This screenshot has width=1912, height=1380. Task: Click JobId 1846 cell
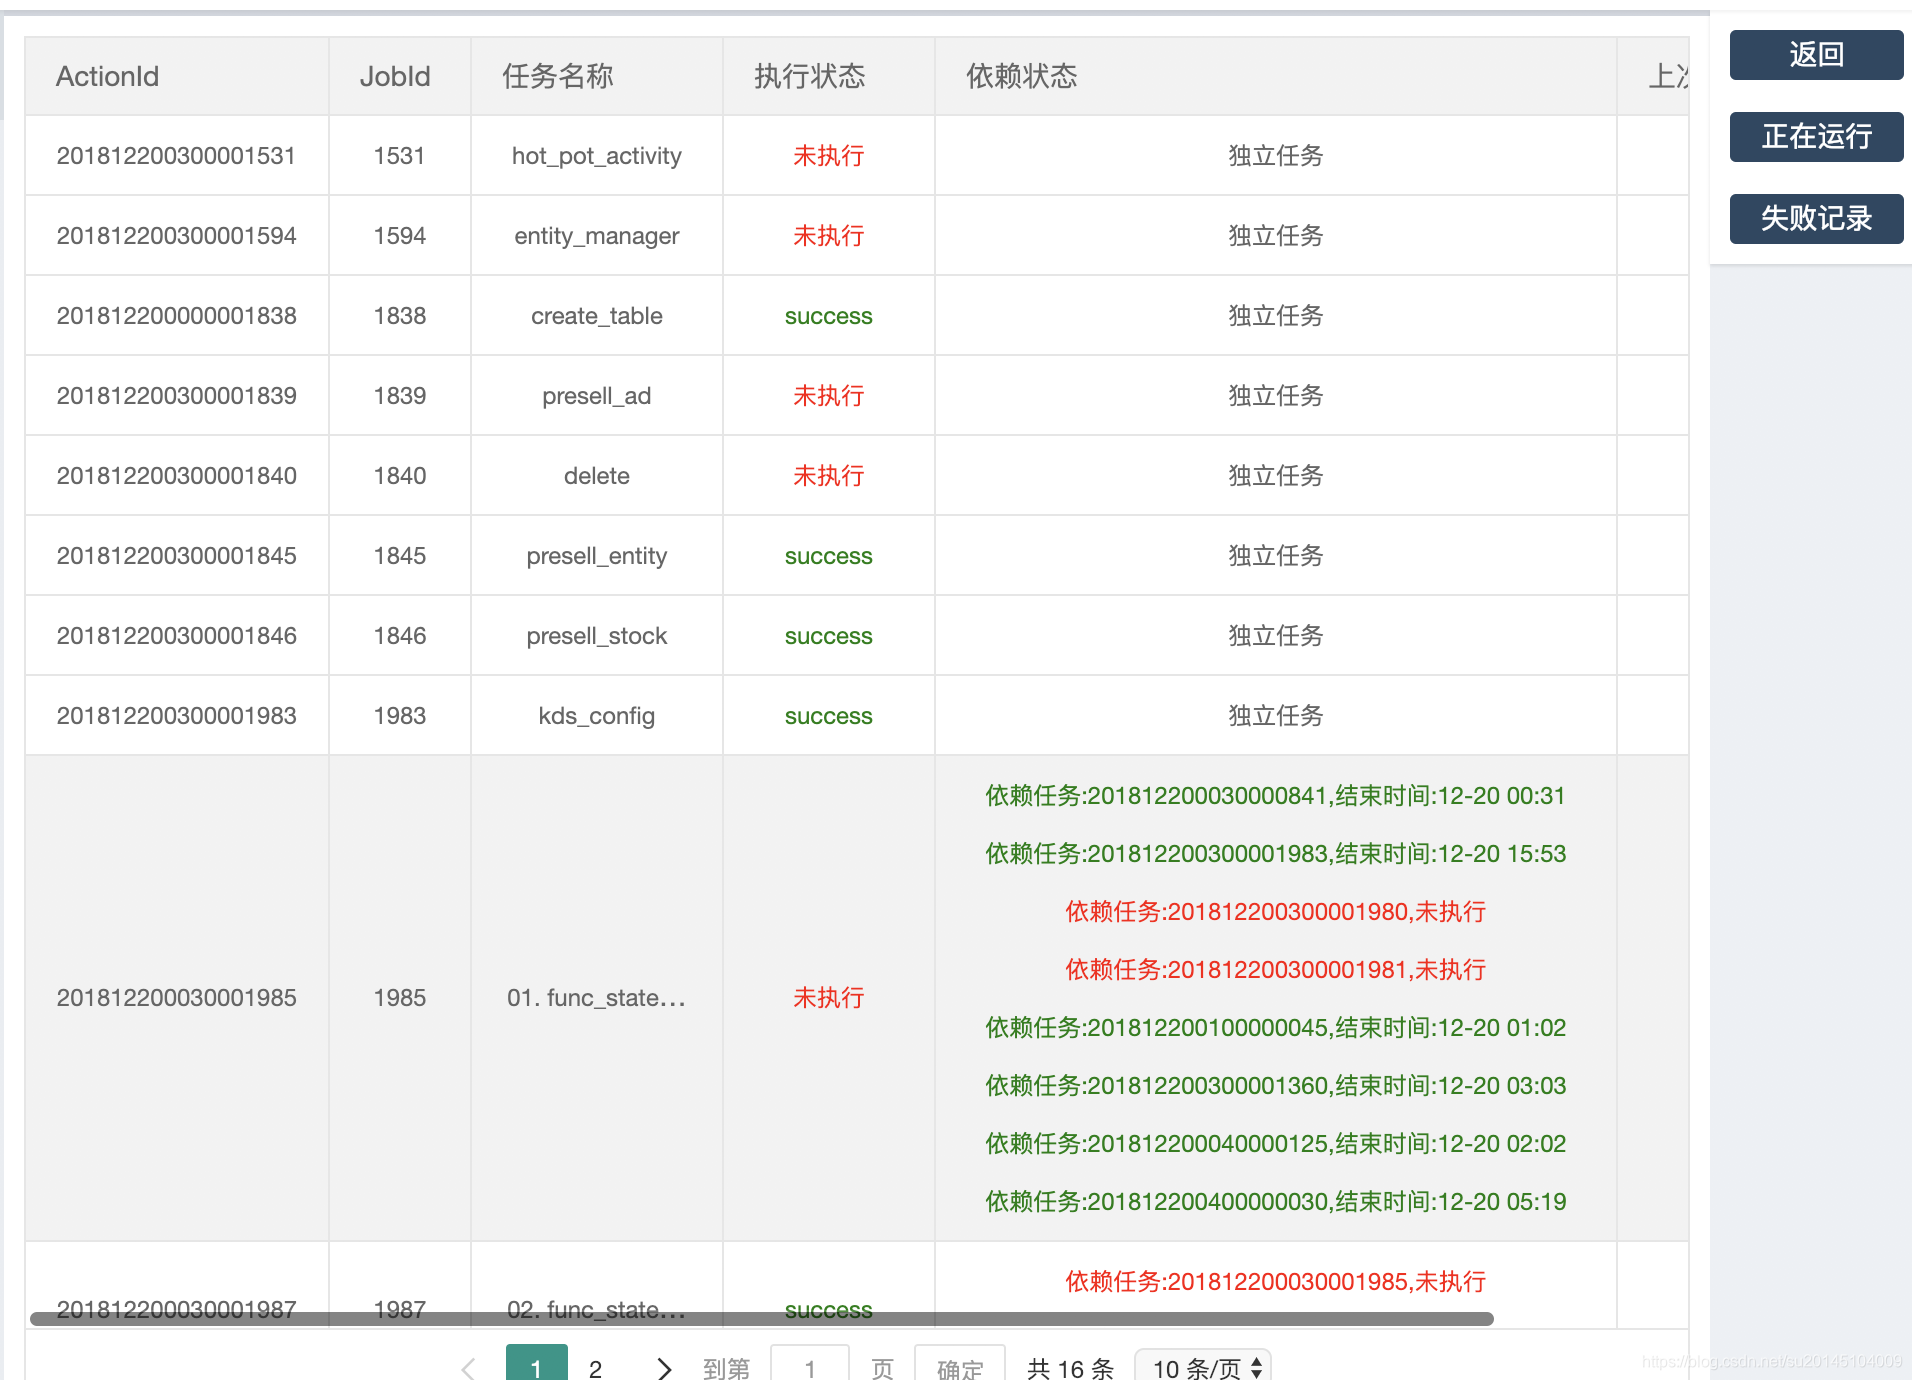pyautogui.click(x=400, y=636)
